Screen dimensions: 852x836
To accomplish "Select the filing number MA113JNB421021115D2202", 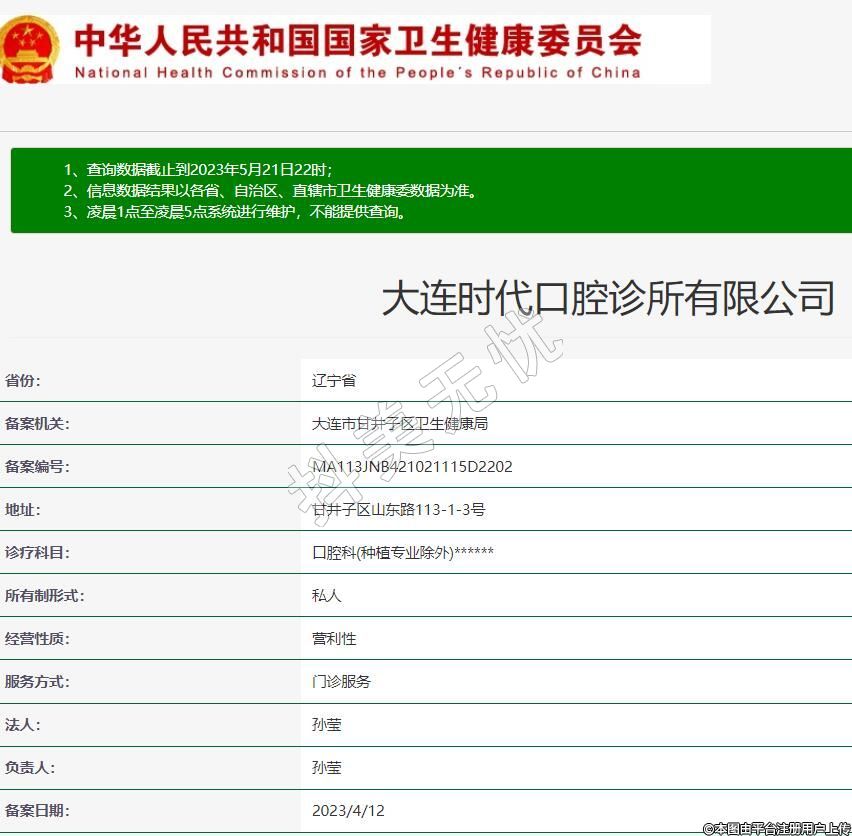I will (412, 466).
